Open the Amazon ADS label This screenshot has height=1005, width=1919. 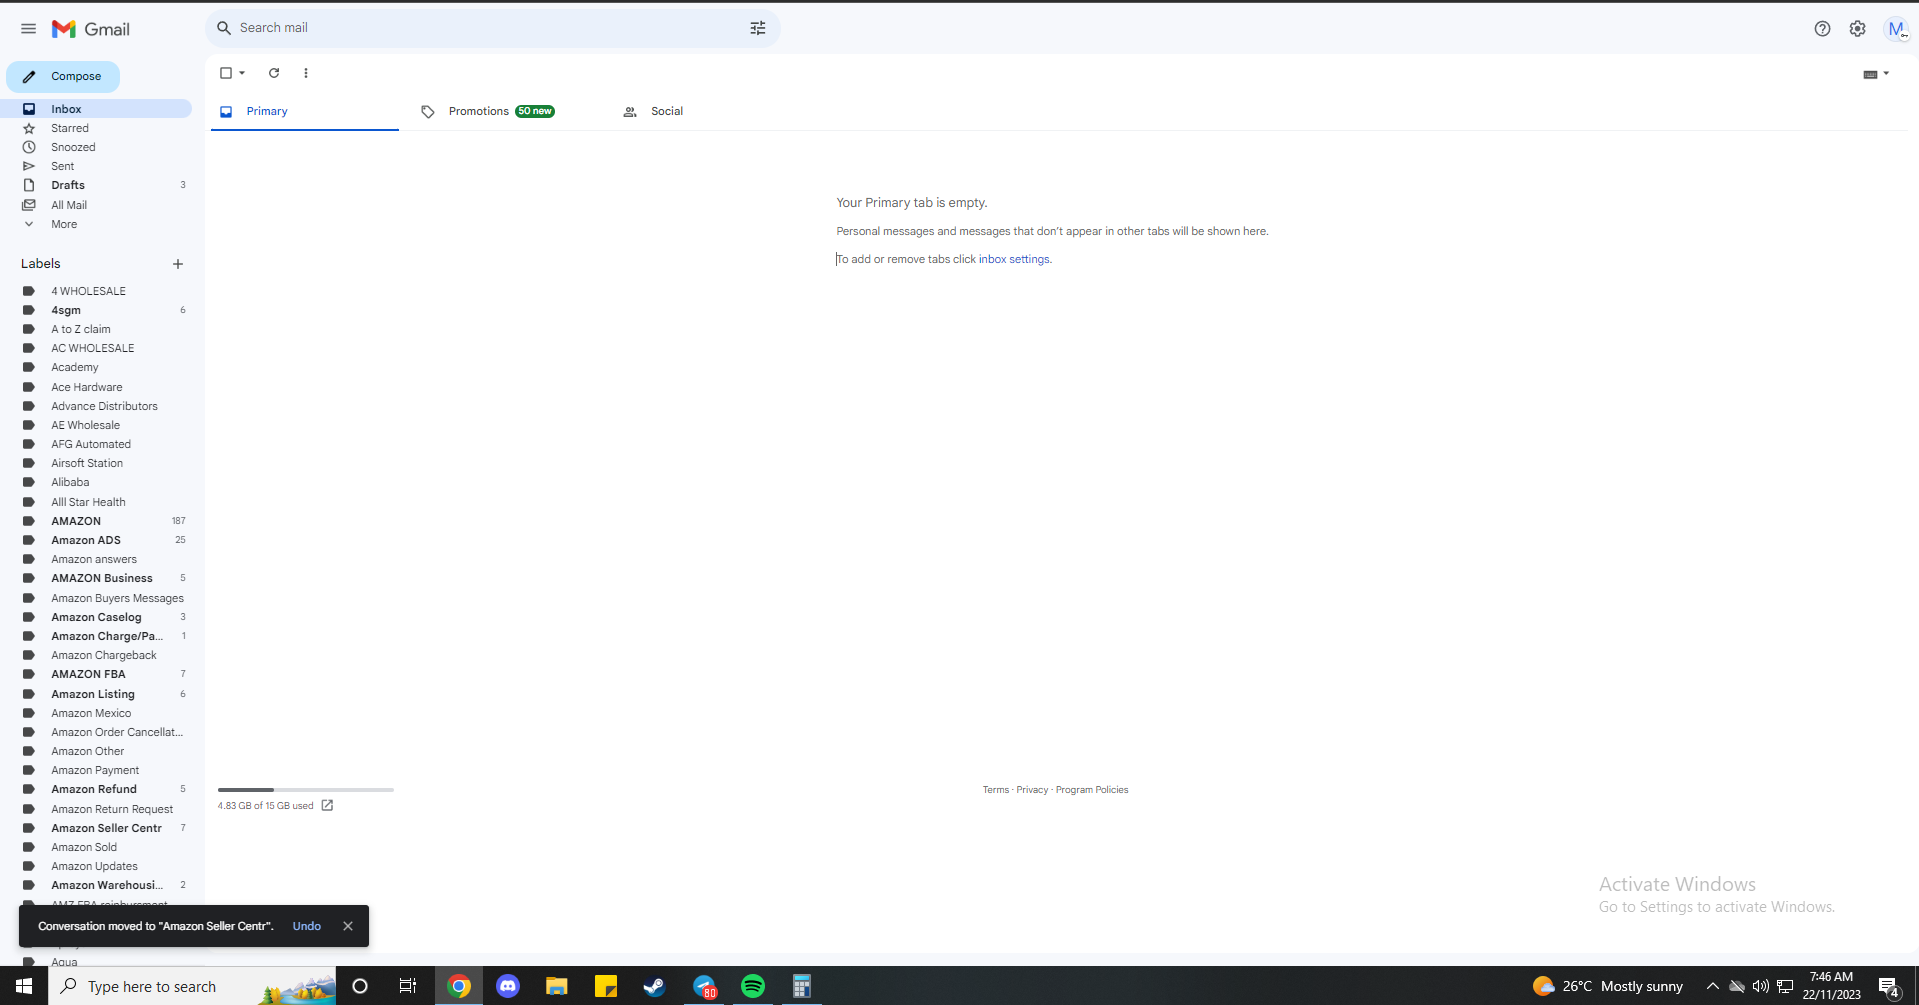pos(96,540)
